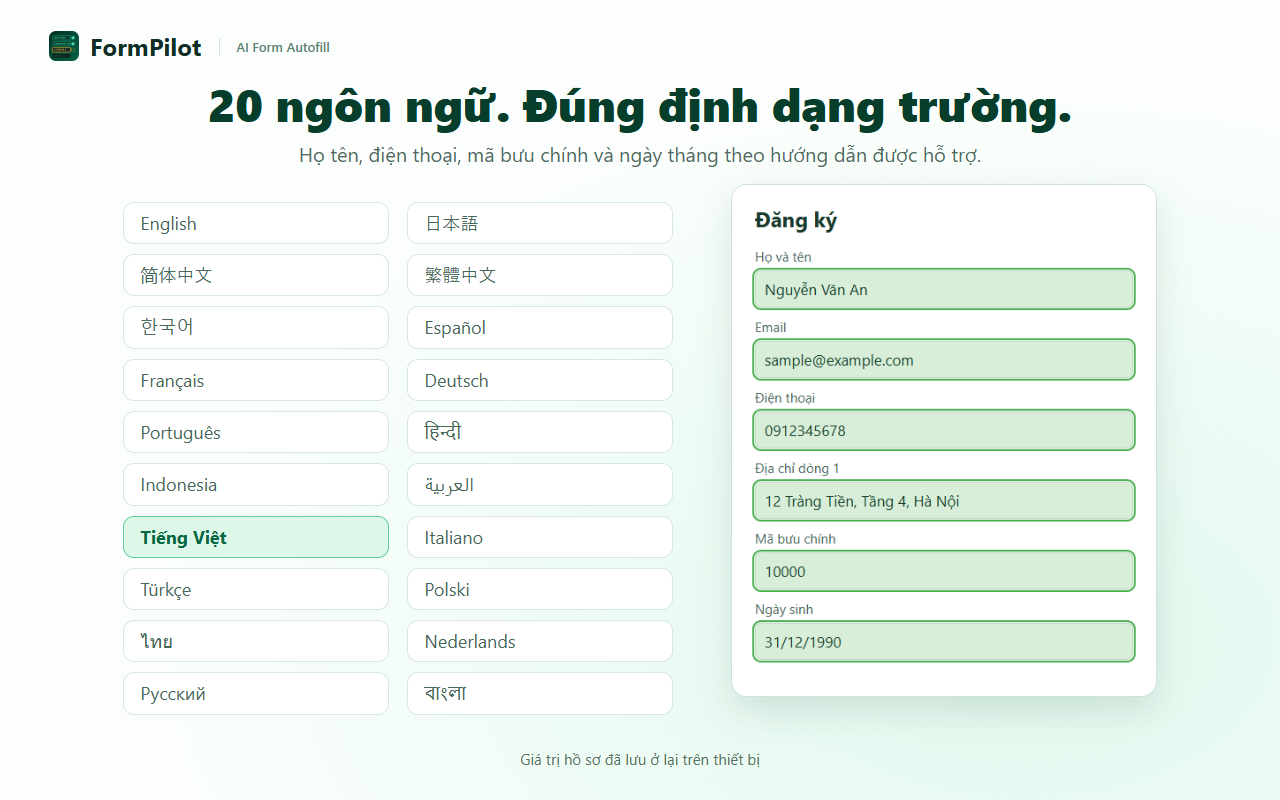
Task: Select 繁體中文 language option
Action: pyautogui.click(x=540, y=275)
